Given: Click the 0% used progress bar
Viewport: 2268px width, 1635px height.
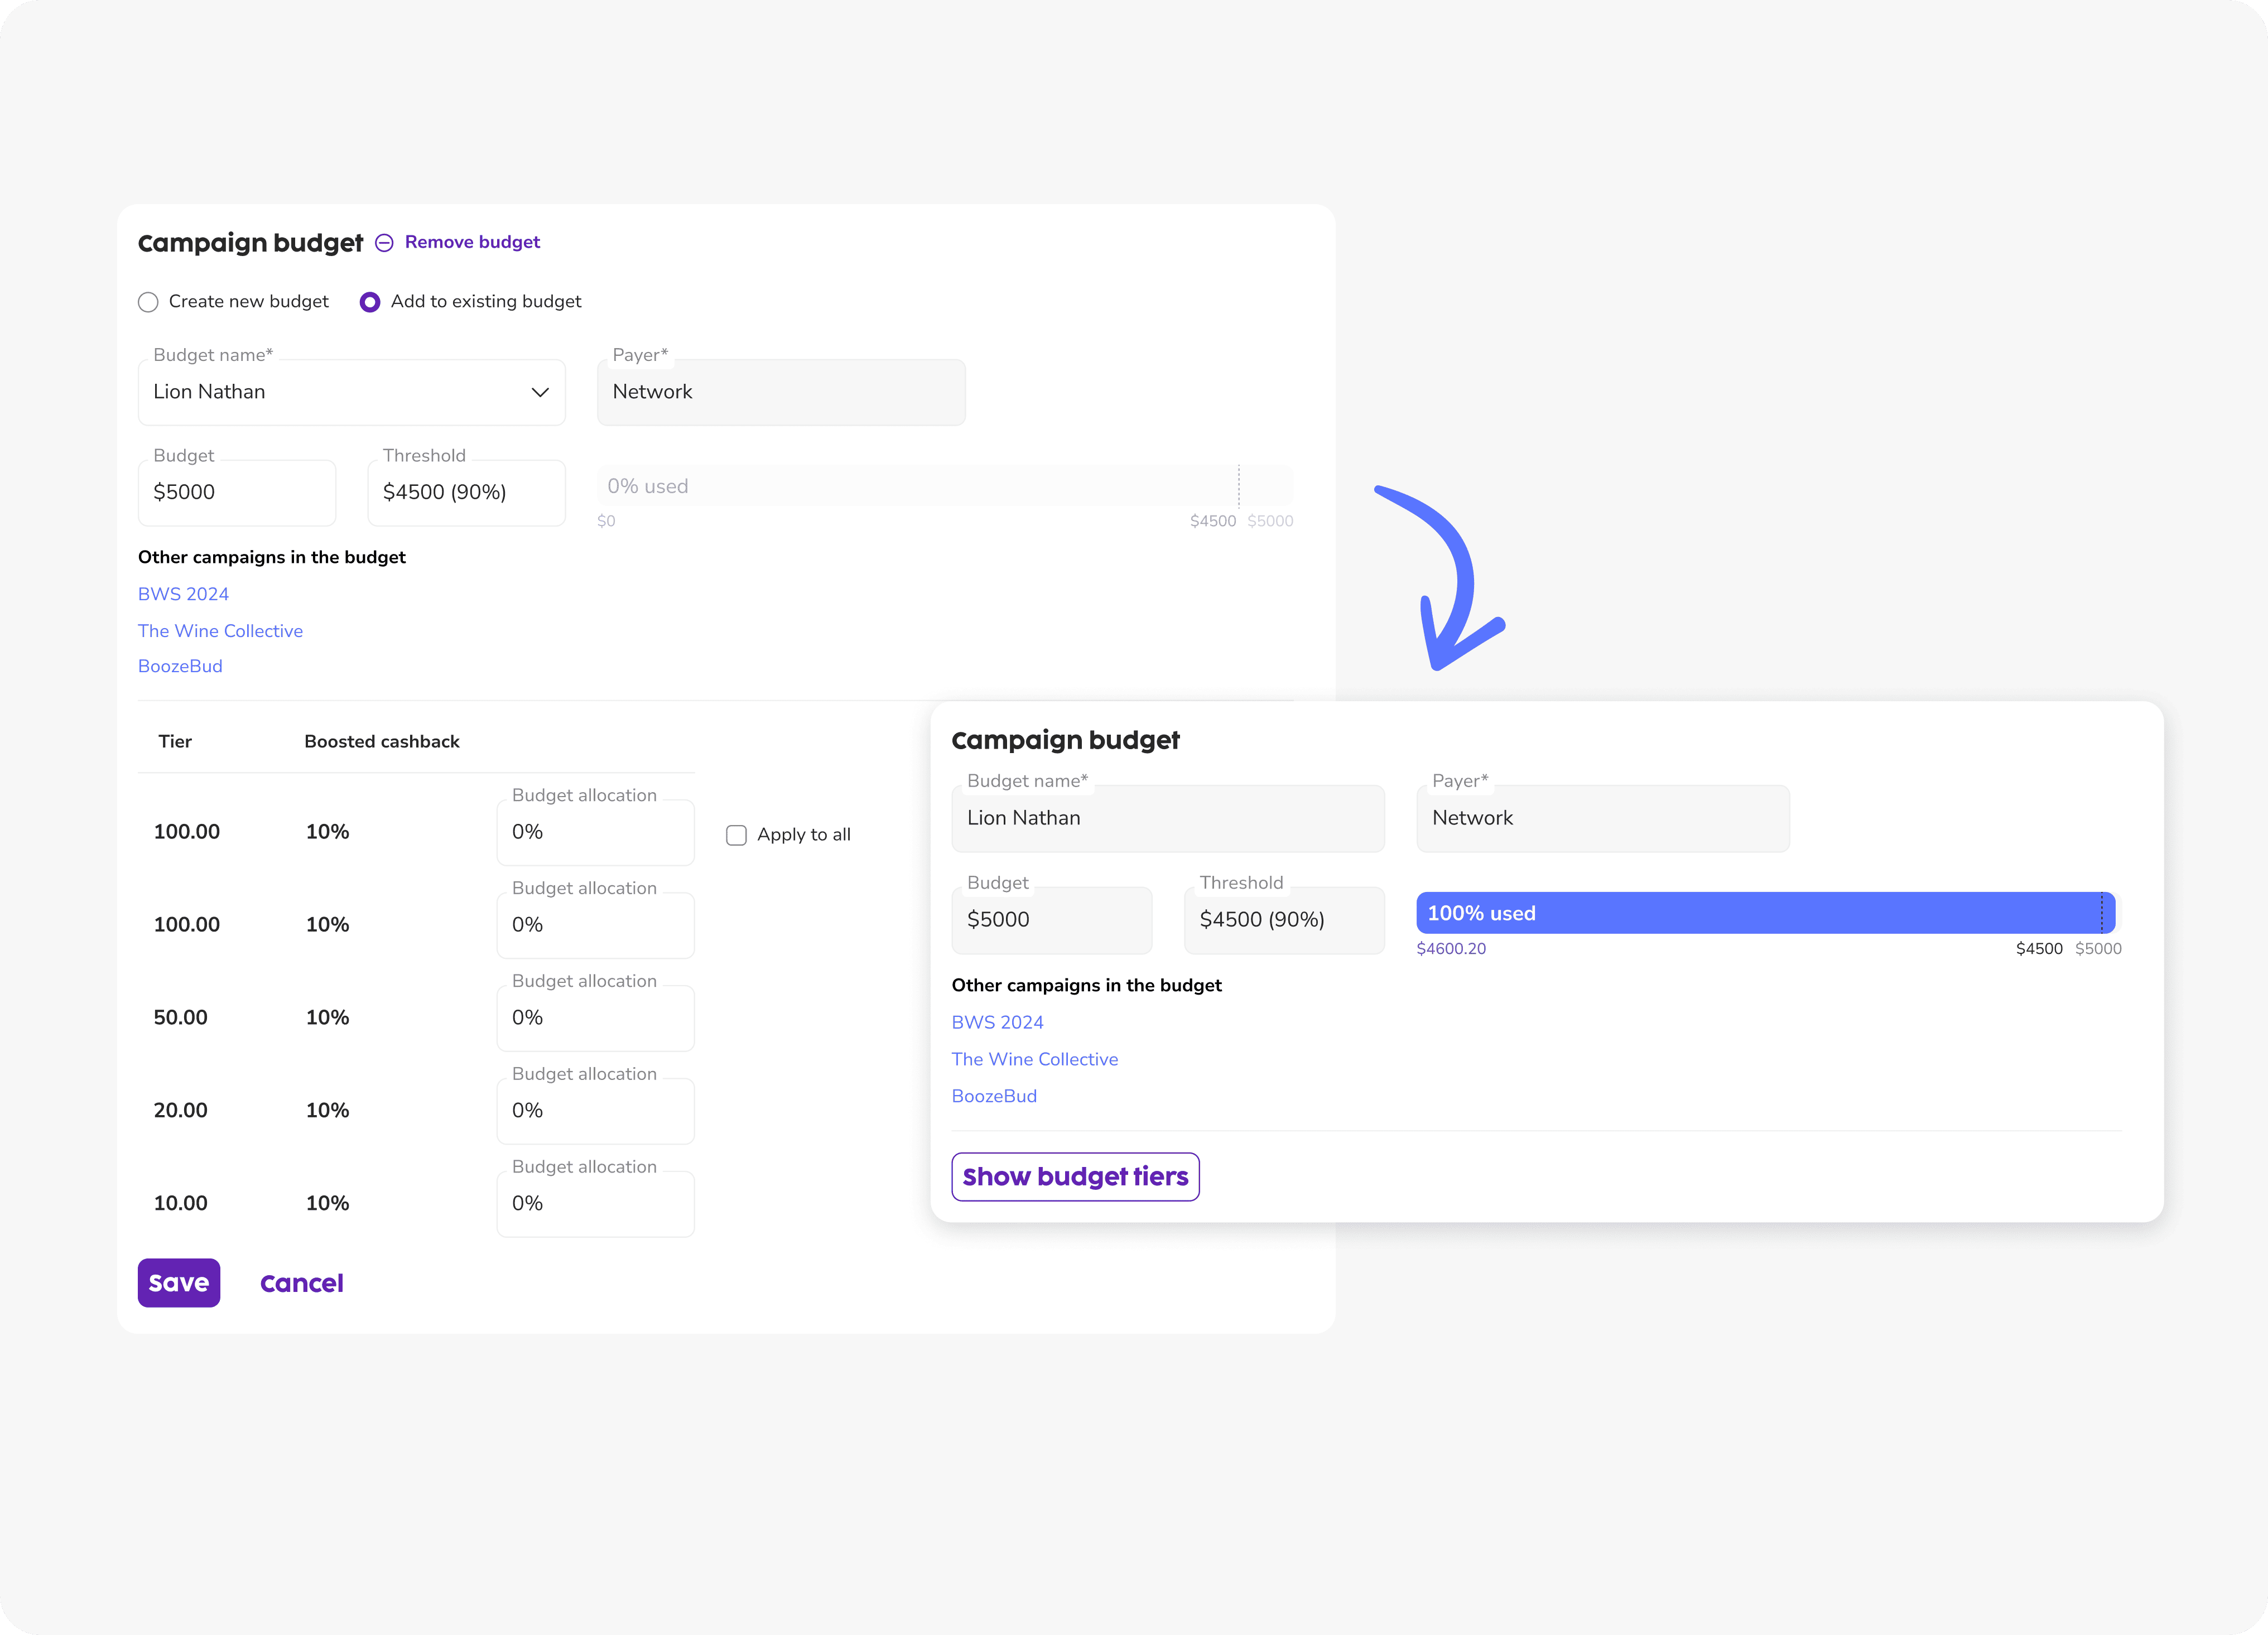Looking at the screenshot, I should tap(944, 486).
